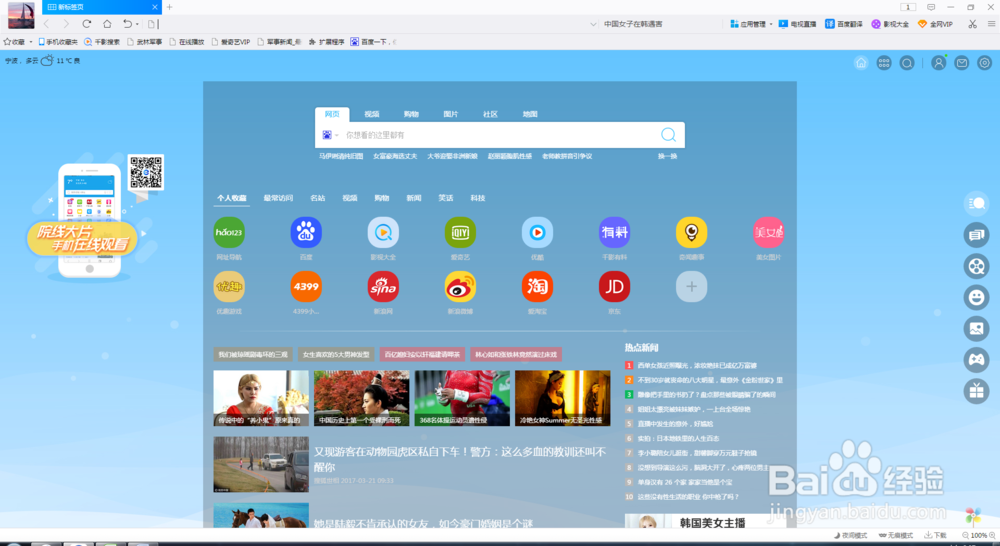
Task: Select the 图片 search tab
Action: click(x=451, y=114)
